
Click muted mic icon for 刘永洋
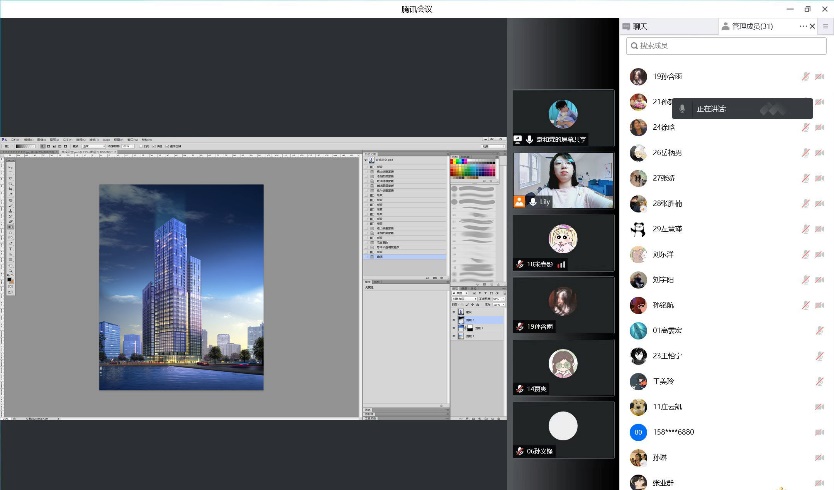[805, 254]
